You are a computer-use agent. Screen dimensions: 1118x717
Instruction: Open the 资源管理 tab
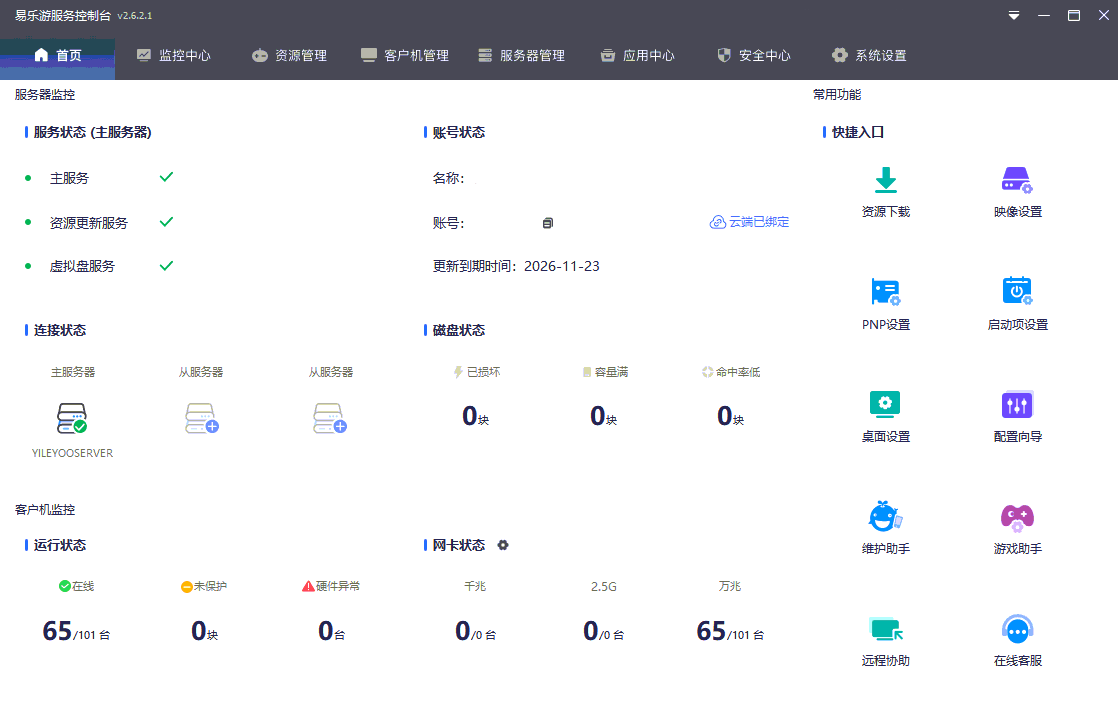tap(289, 56)
